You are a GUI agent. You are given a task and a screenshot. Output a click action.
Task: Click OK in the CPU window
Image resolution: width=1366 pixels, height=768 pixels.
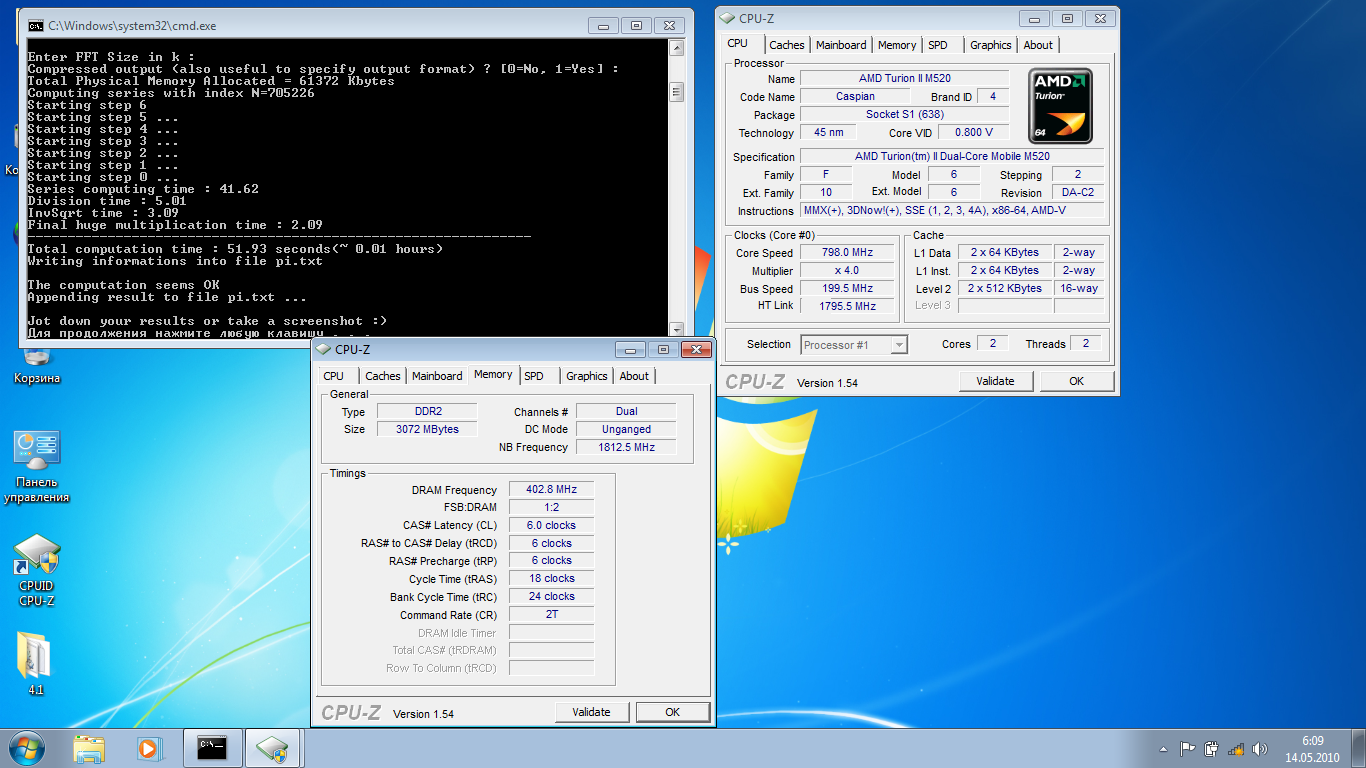click(x=1076, y=381)
